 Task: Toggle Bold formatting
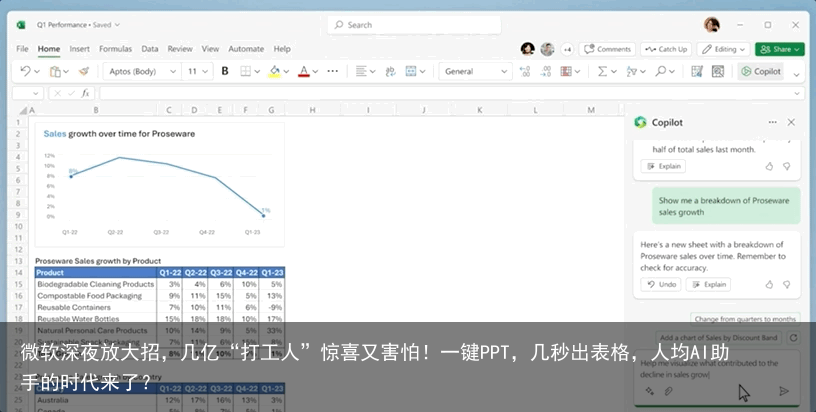(225, 71)
